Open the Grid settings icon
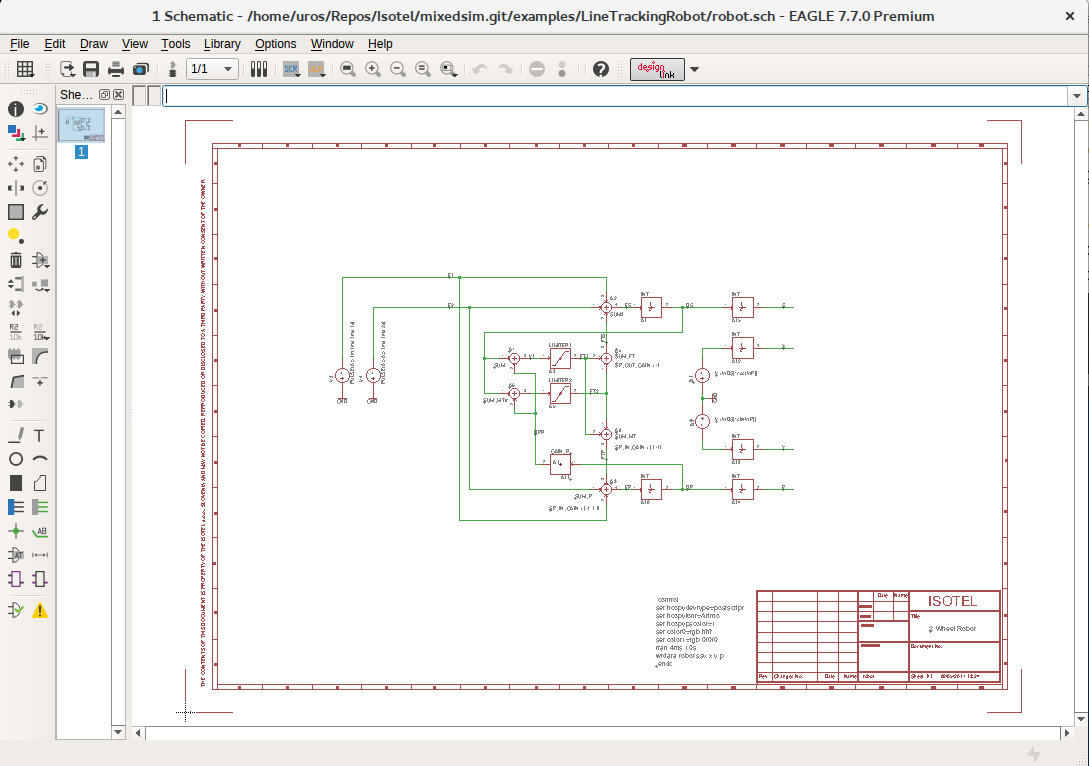The height and width of the screenshot is (766, 1089). pos(25,69)
